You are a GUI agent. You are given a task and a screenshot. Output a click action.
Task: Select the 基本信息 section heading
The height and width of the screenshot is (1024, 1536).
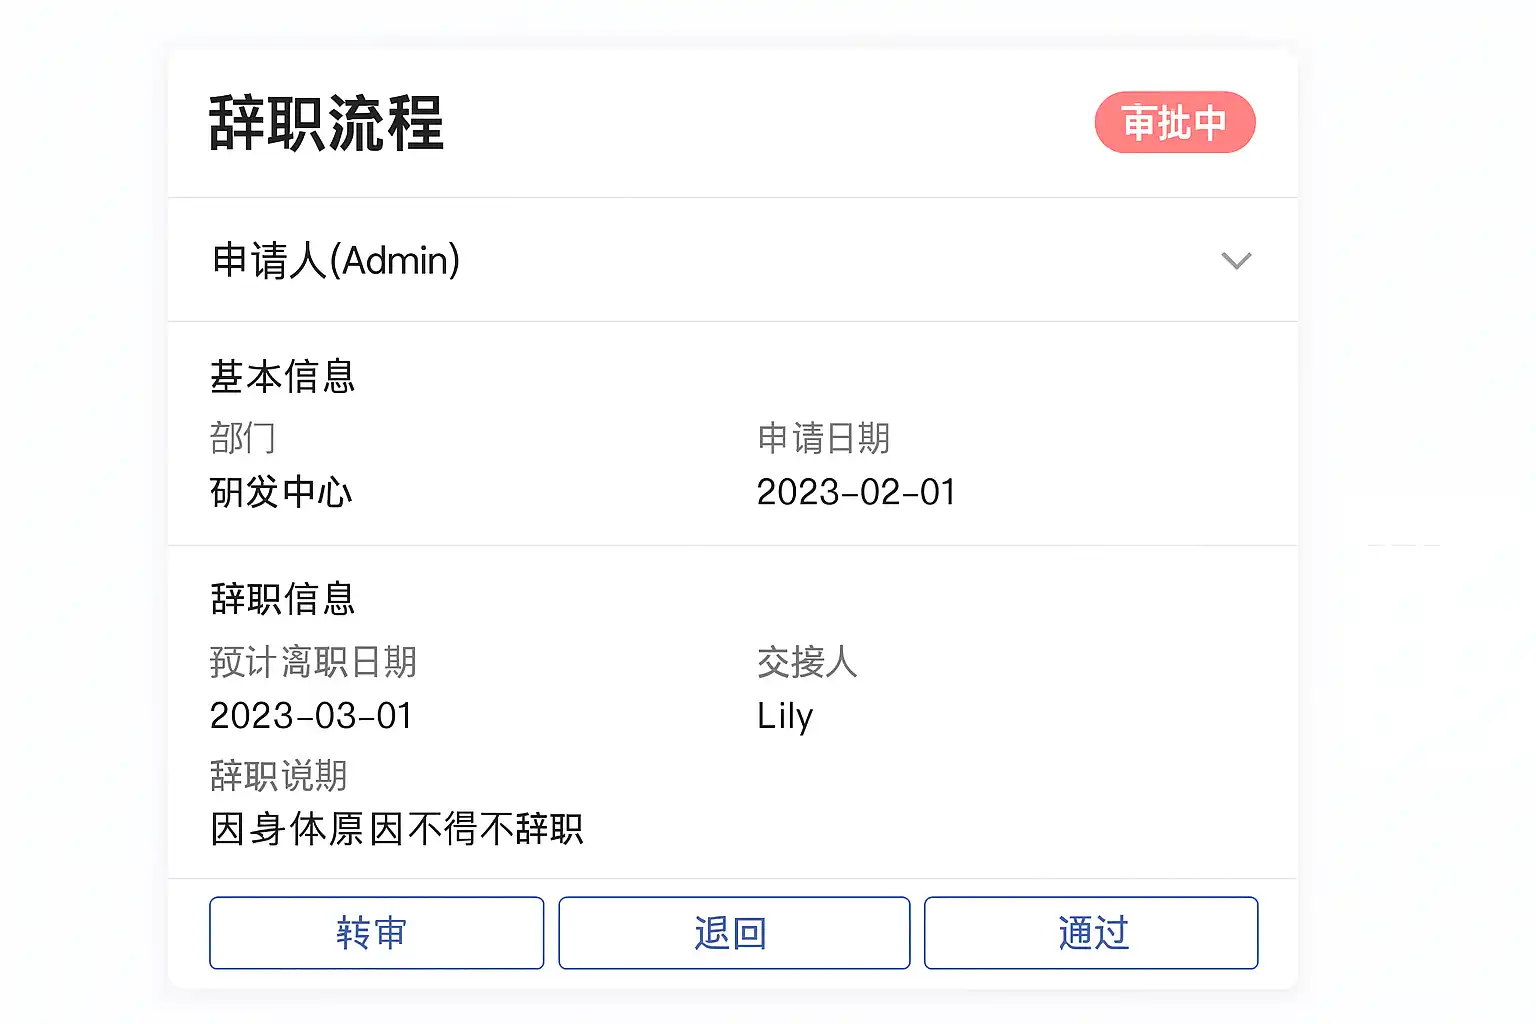point(283,377)
